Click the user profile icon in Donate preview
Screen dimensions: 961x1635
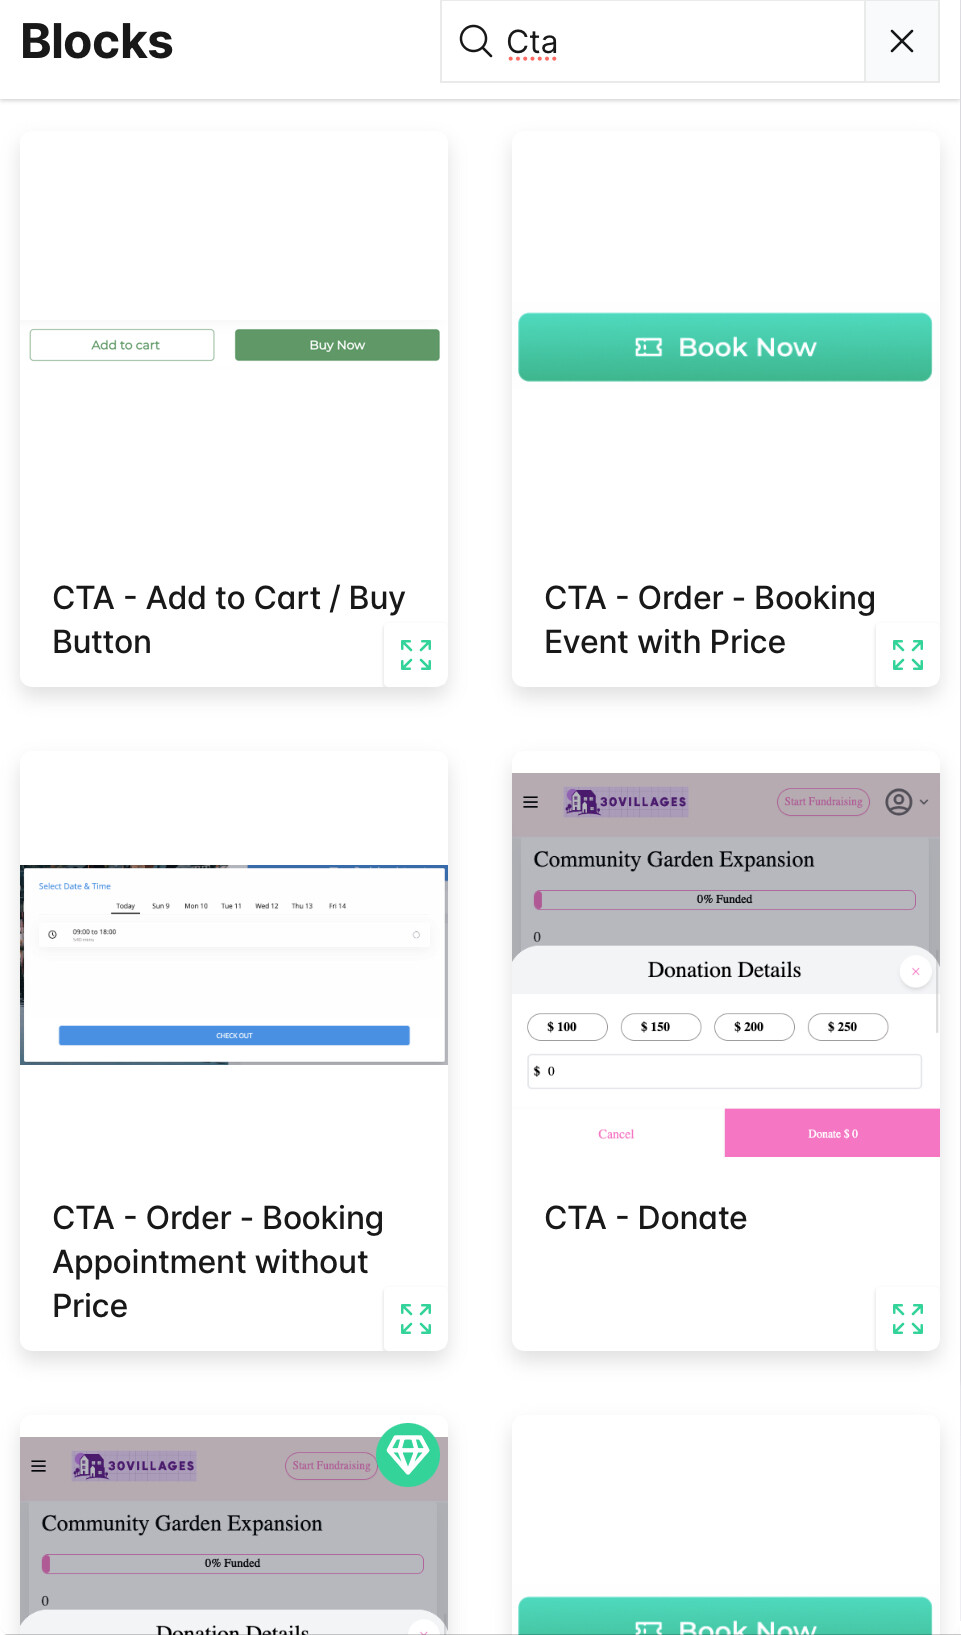(899, 802)
